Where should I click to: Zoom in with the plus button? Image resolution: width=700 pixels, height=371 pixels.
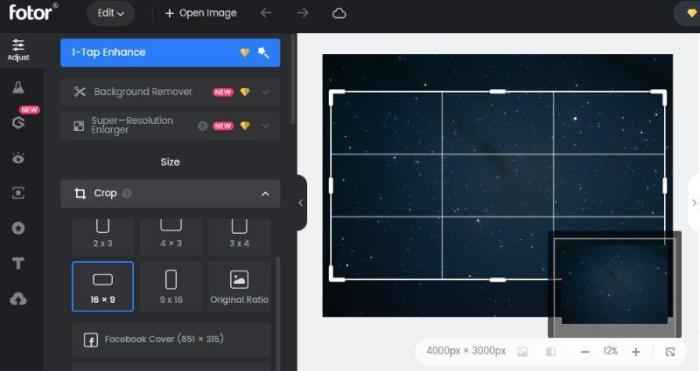(x=636, y=352)
